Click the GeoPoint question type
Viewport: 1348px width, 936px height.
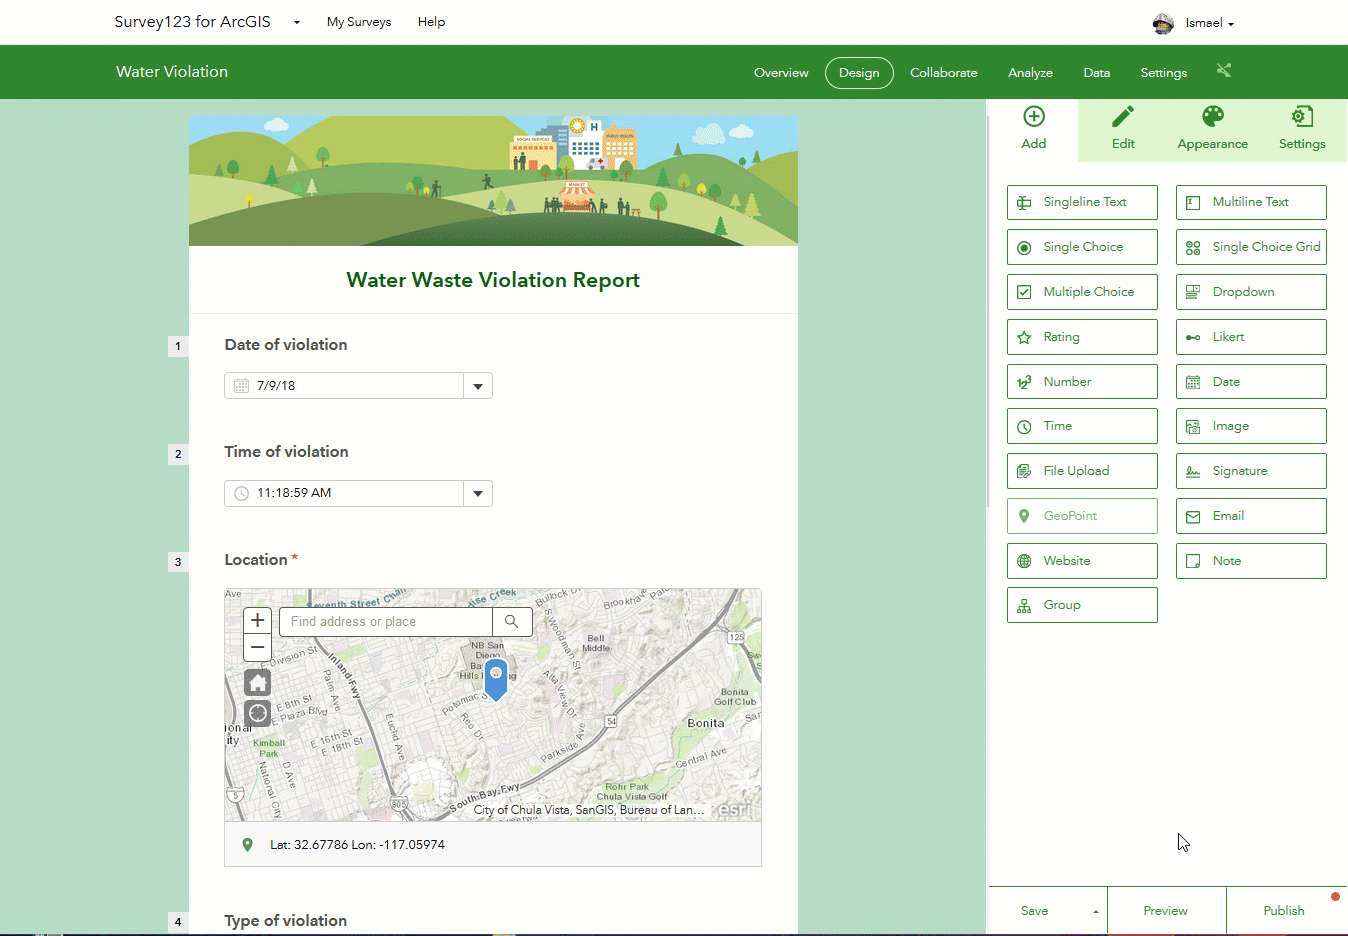click(1082, 516)
